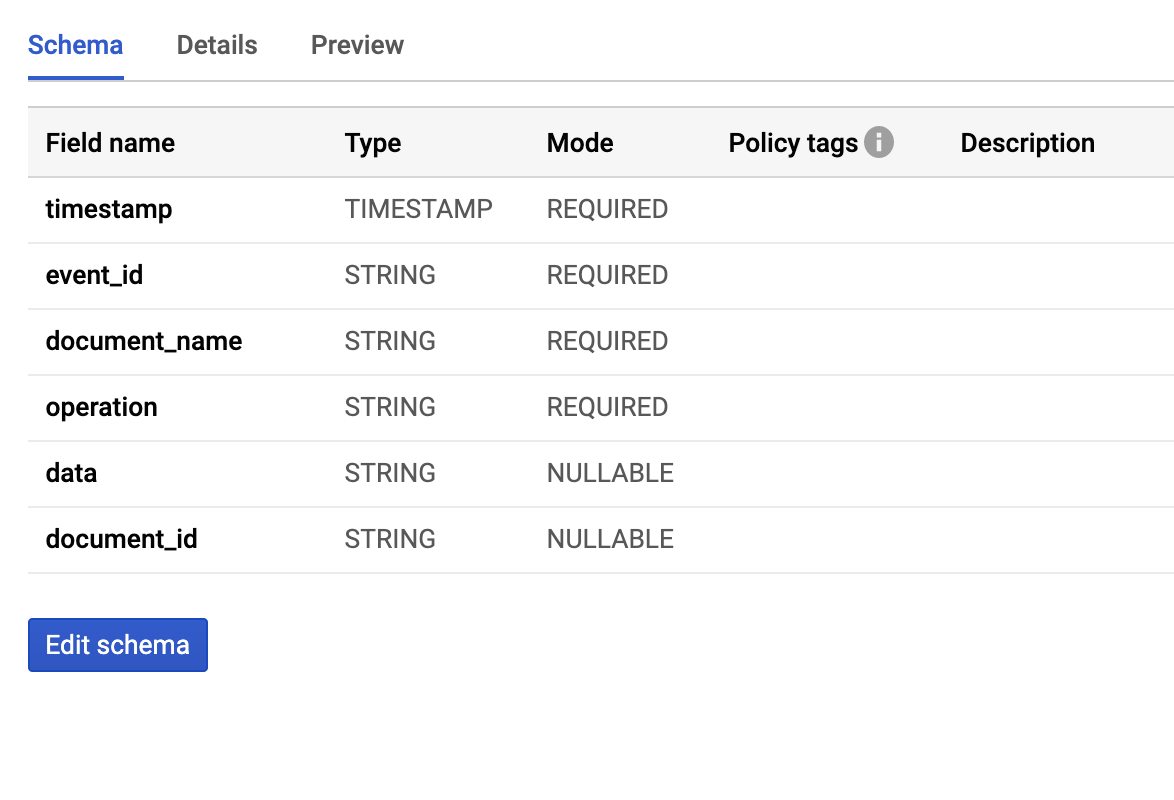
Task: Select the operation field row
Action: tap(101, 407)
